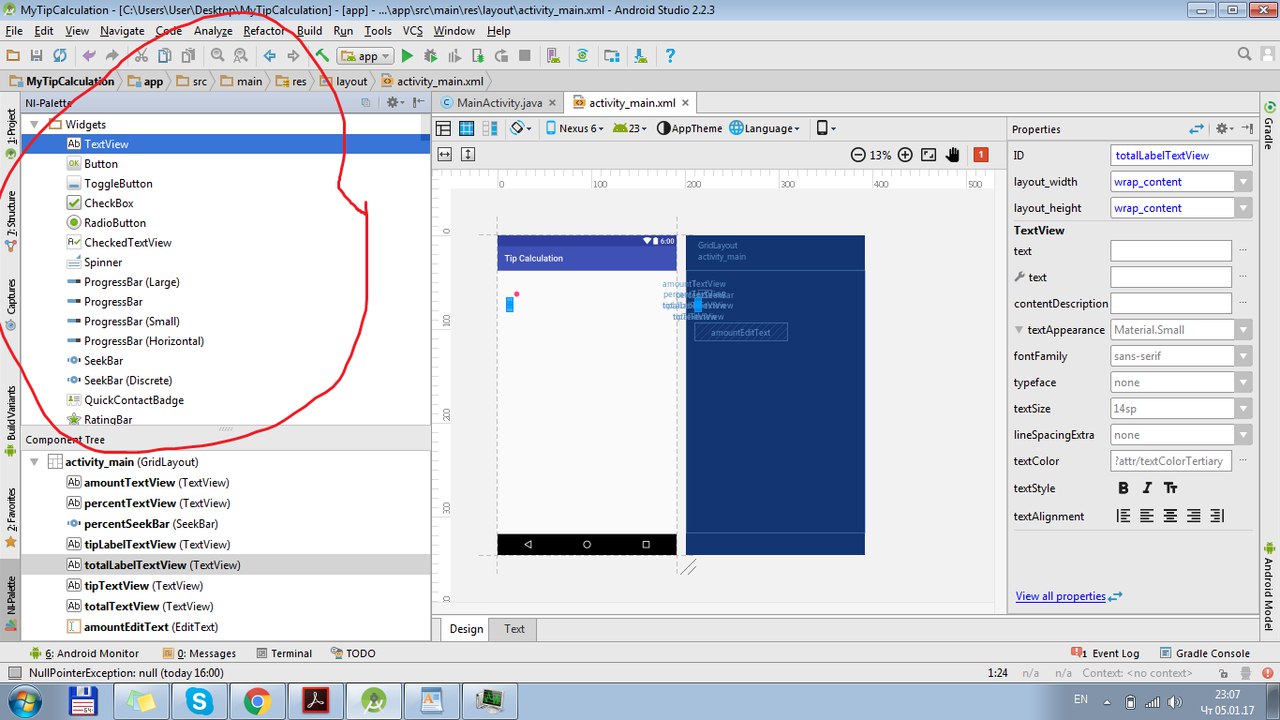Click the Stop square icon in the toolbar
Image resolution: width=1280 pixels, height=720 pixels.
click(525, 56)
